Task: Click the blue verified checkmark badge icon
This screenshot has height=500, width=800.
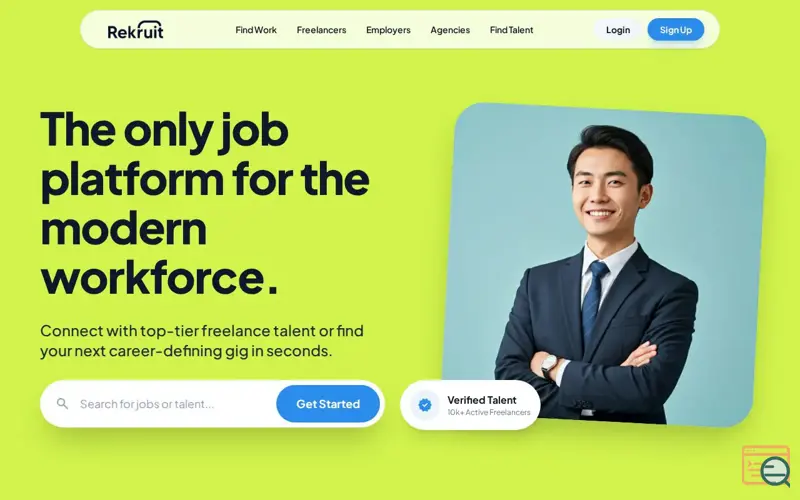Action: pyautogui.click(x=424, y=405)
